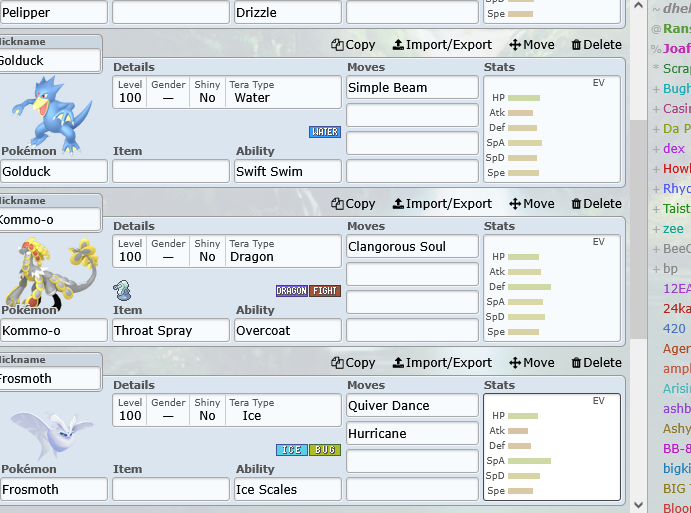Click Frosmoth's Bug type badge
This screenshot has width=691, height=513.
click(x=325, y=450)
